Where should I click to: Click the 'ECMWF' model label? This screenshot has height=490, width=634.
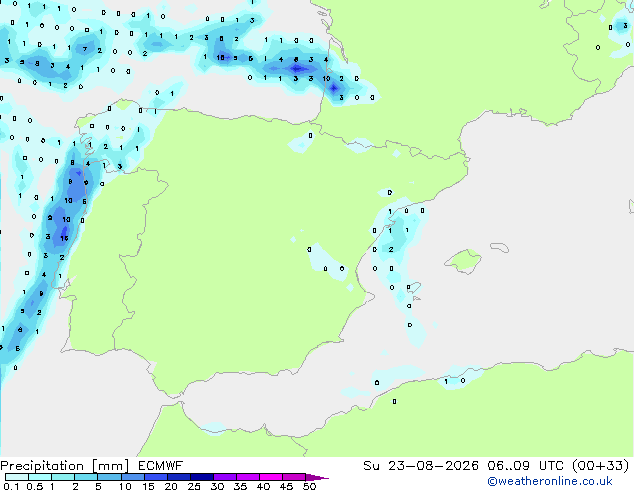[161, 465]
